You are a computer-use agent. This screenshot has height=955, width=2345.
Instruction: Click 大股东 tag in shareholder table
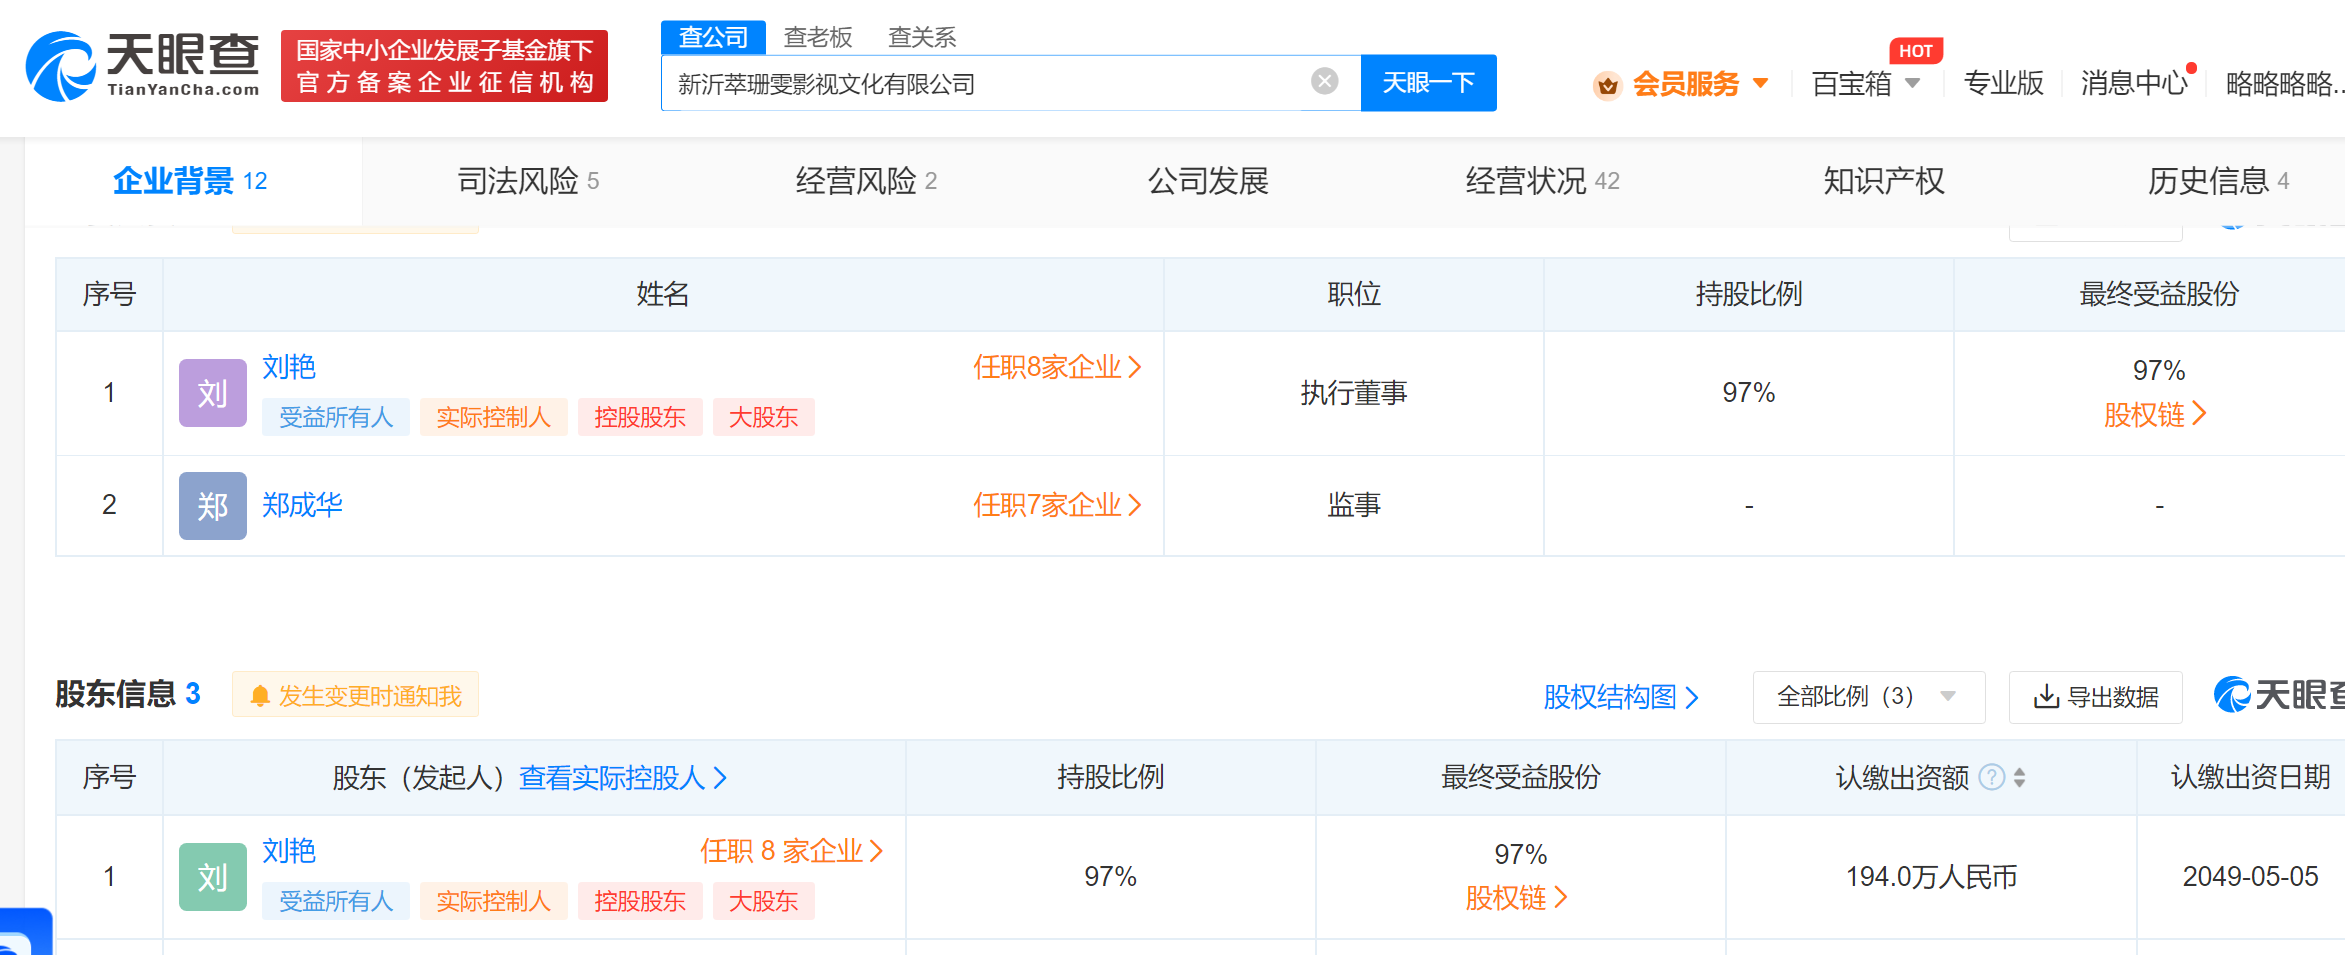763,901
